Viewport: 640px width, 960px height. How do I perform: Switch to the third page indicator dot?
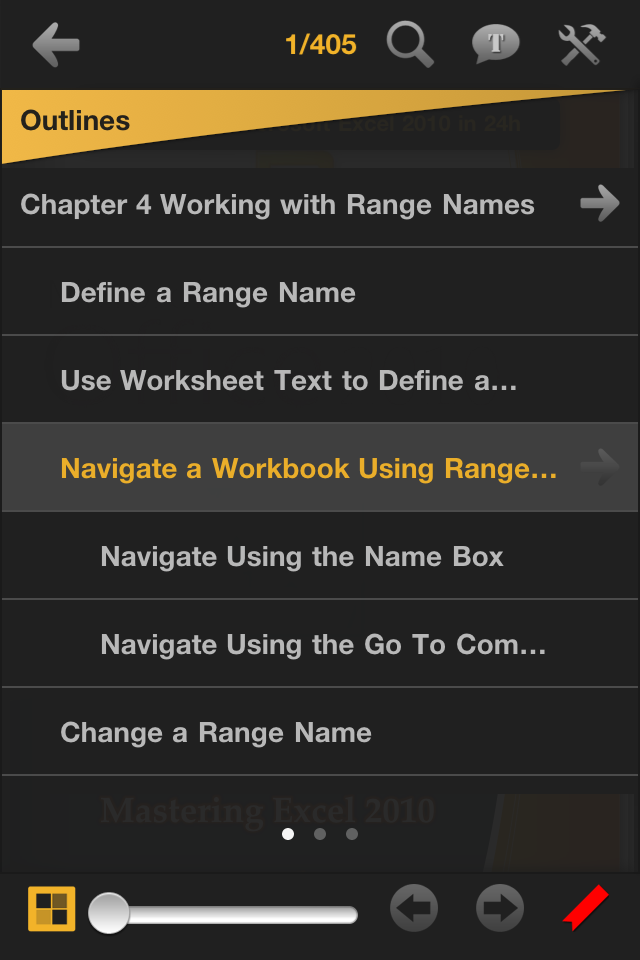(352, 834)
